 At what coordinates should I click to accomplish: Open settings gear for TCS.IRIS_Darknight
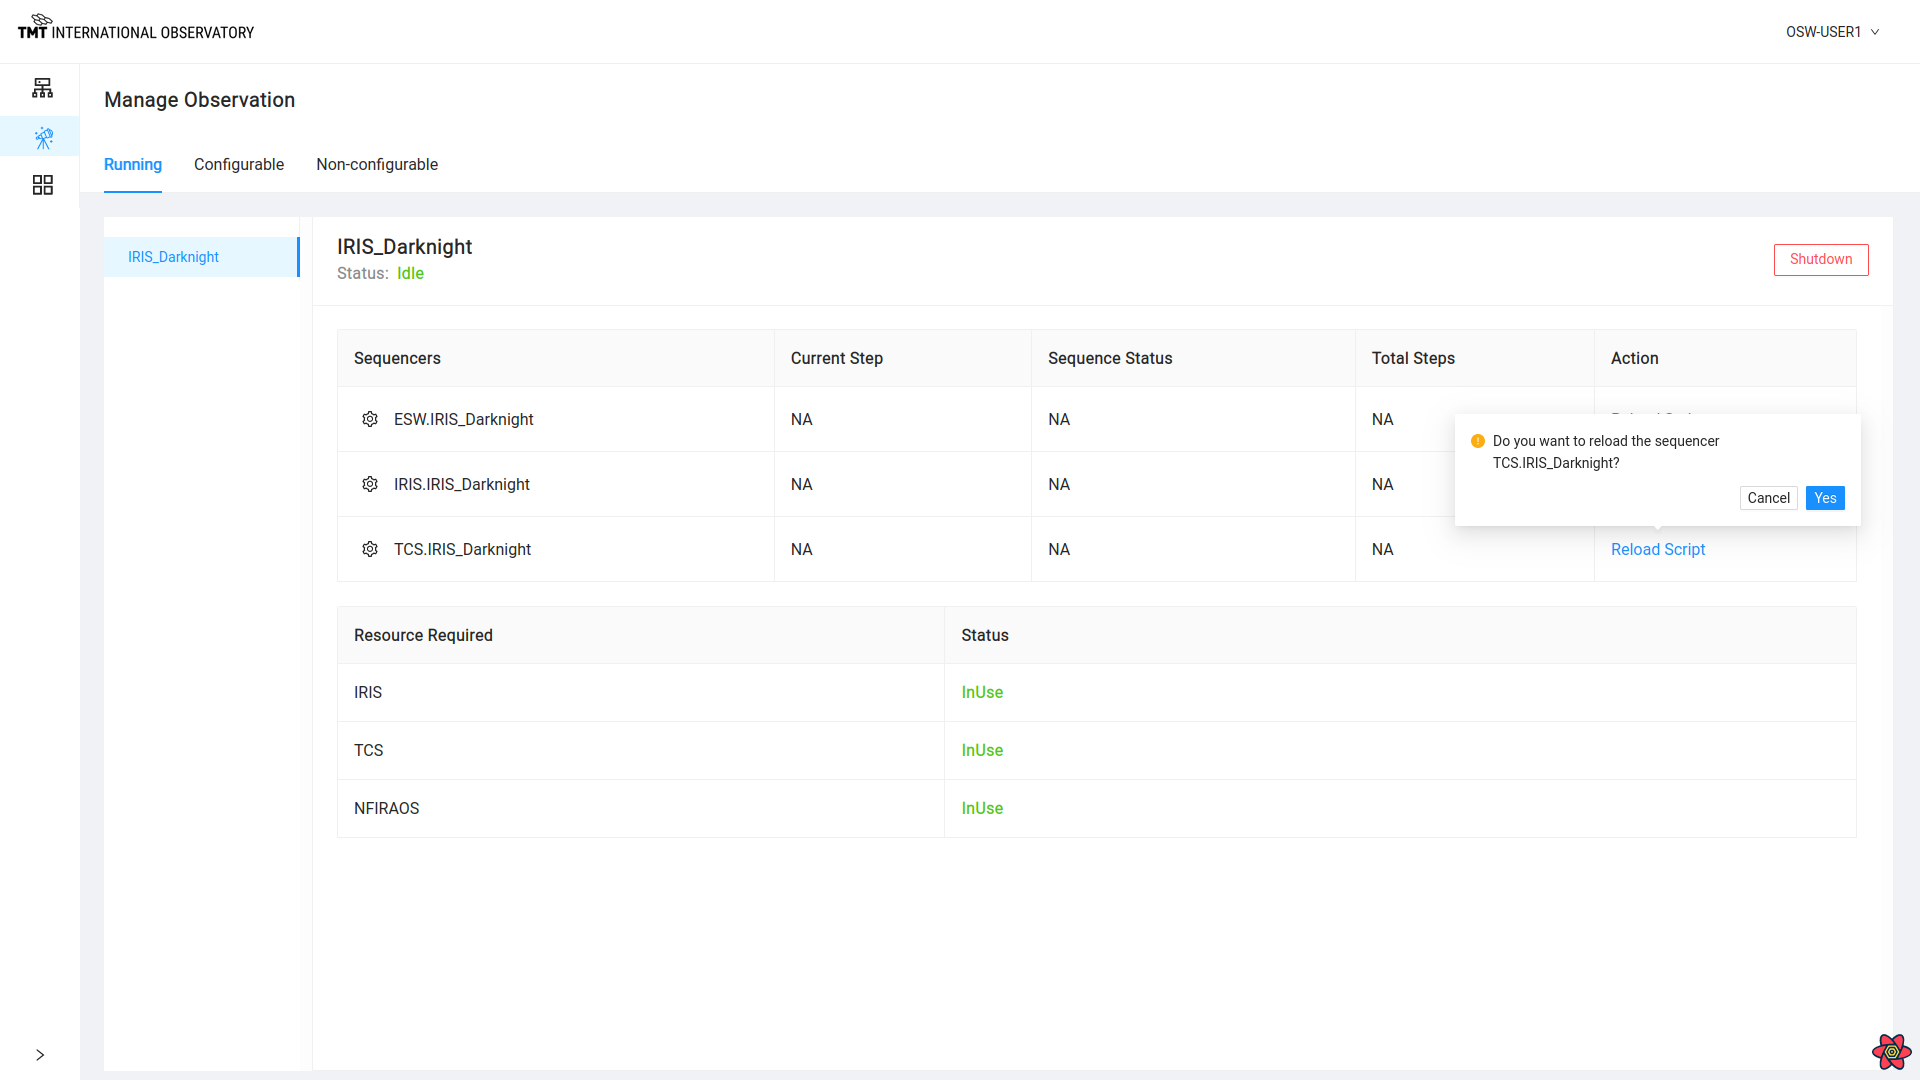370,549
